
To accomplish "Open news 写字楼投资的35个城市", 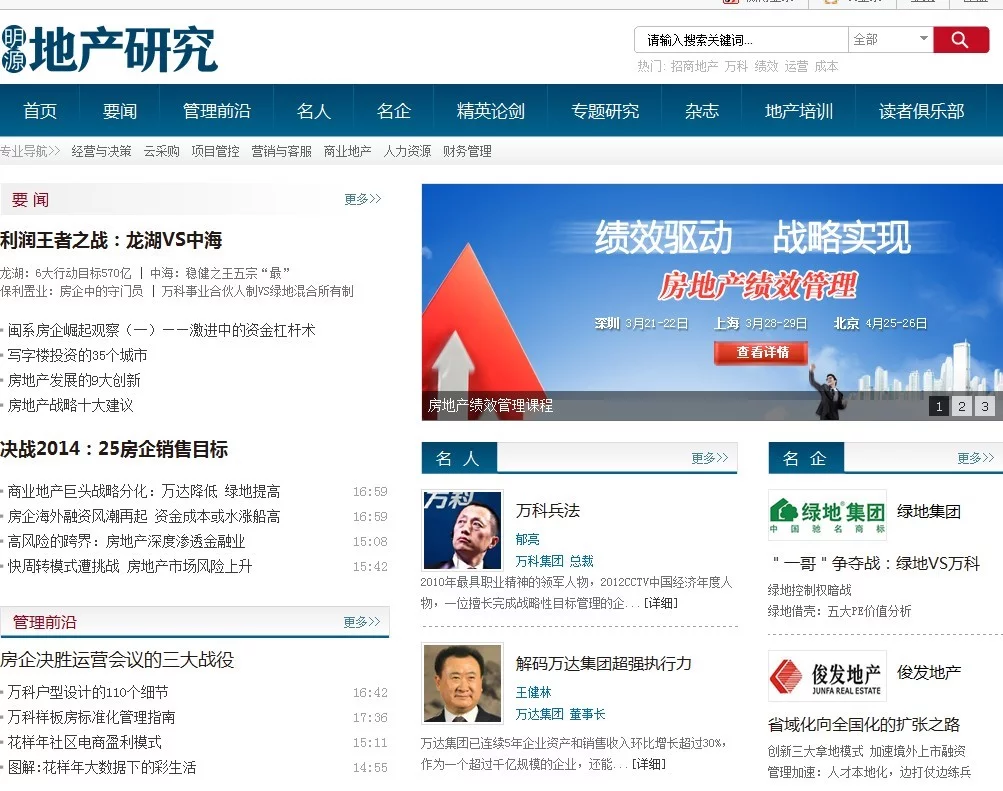I will tap(77, 355).
